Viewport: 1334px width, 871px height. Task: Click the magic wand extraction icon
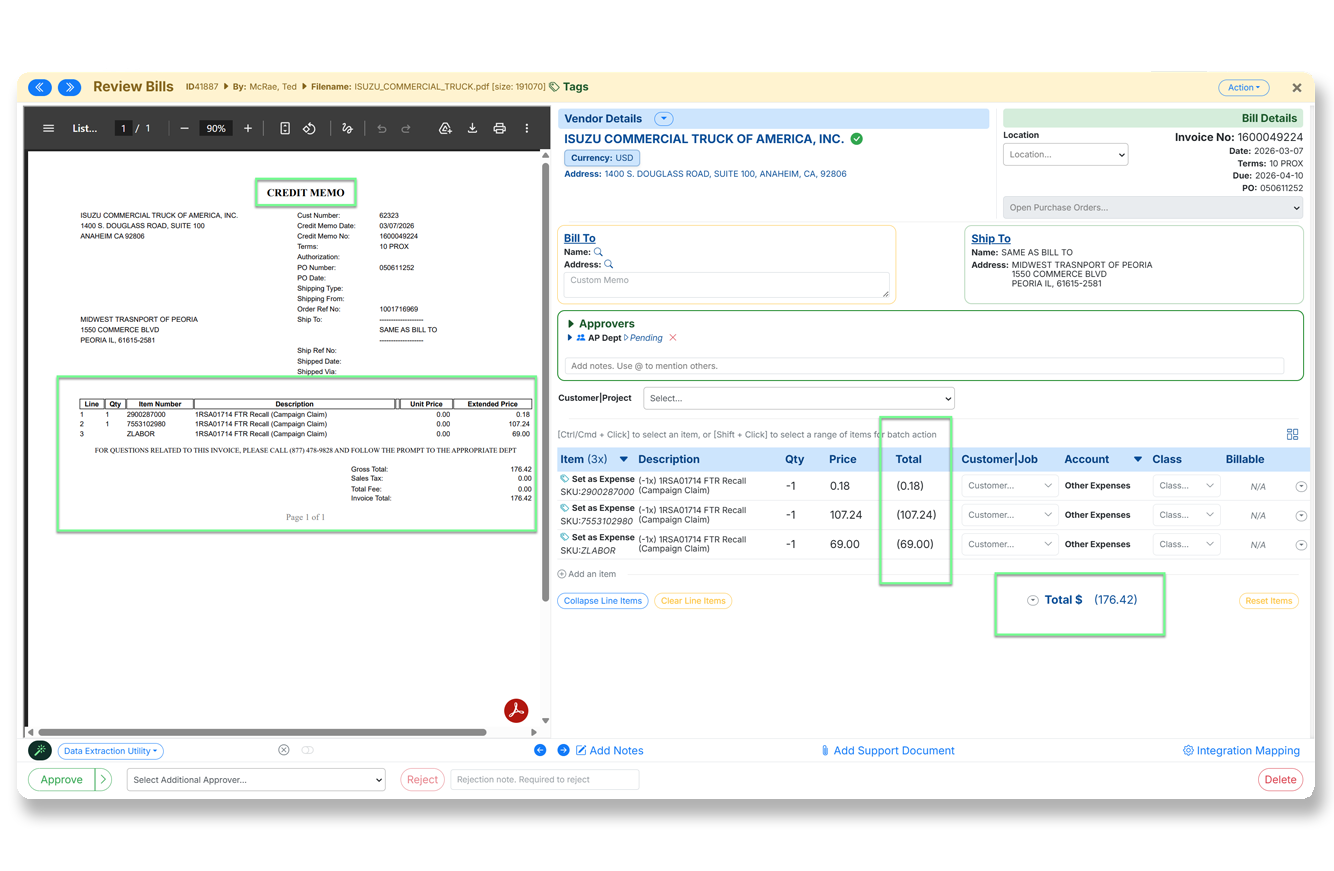coord(40,750)
